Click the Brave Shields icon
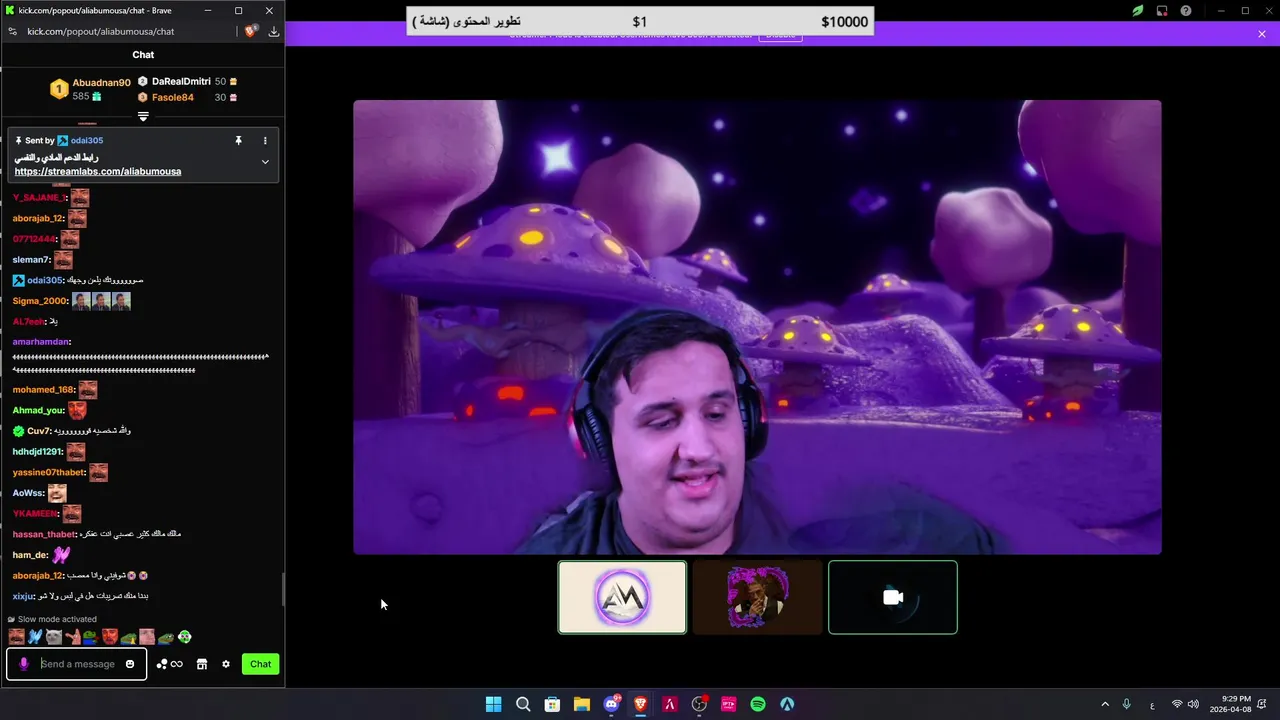Viewport: 1280px width, 720px height. (x=250, y=31)
